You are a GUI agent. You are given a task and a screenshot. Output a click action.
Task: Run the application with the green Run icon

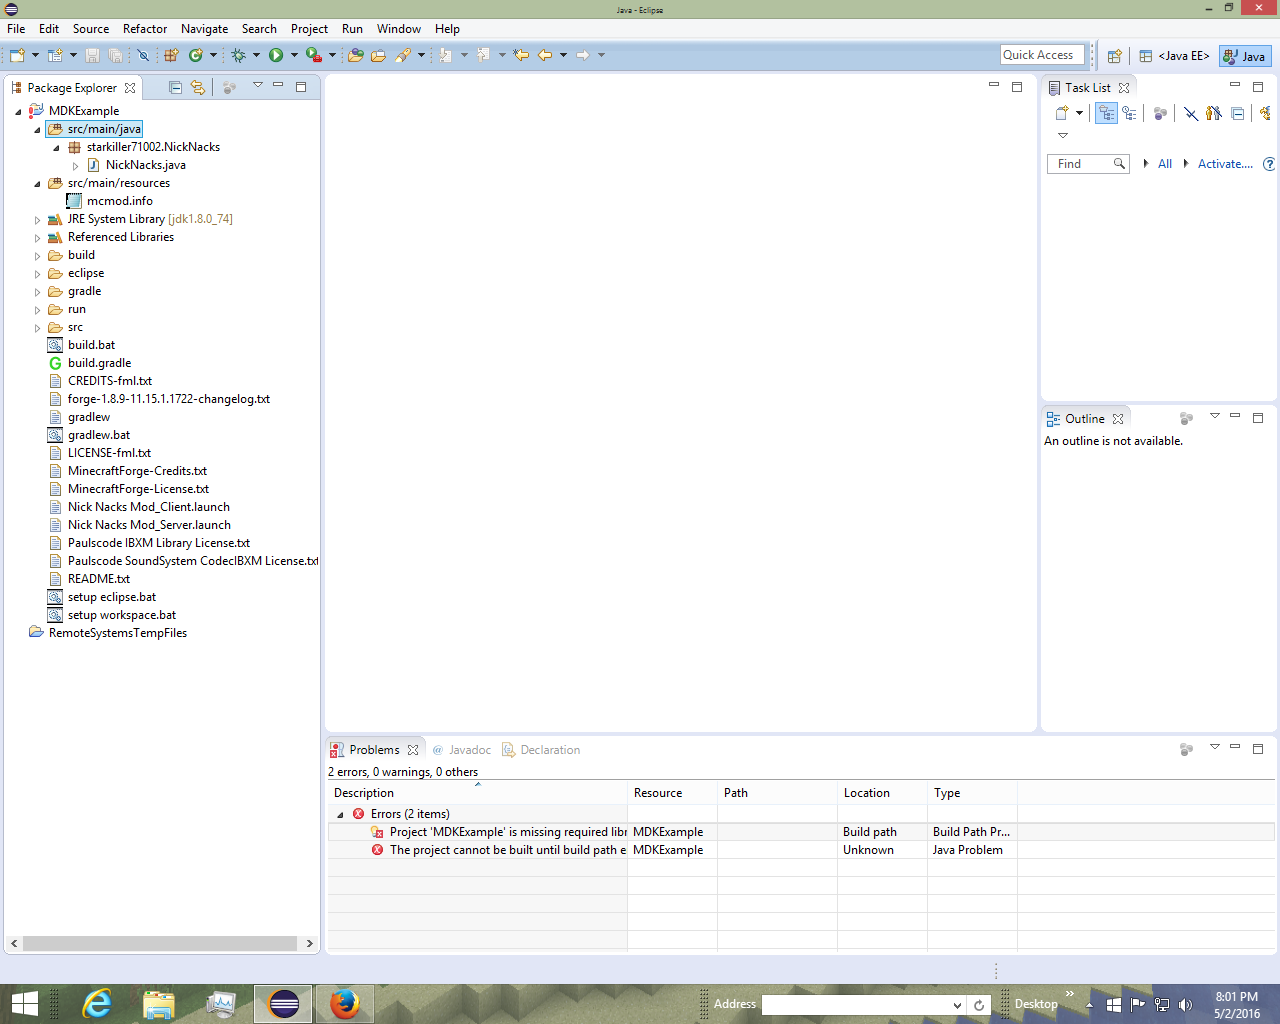click(276, 55)
